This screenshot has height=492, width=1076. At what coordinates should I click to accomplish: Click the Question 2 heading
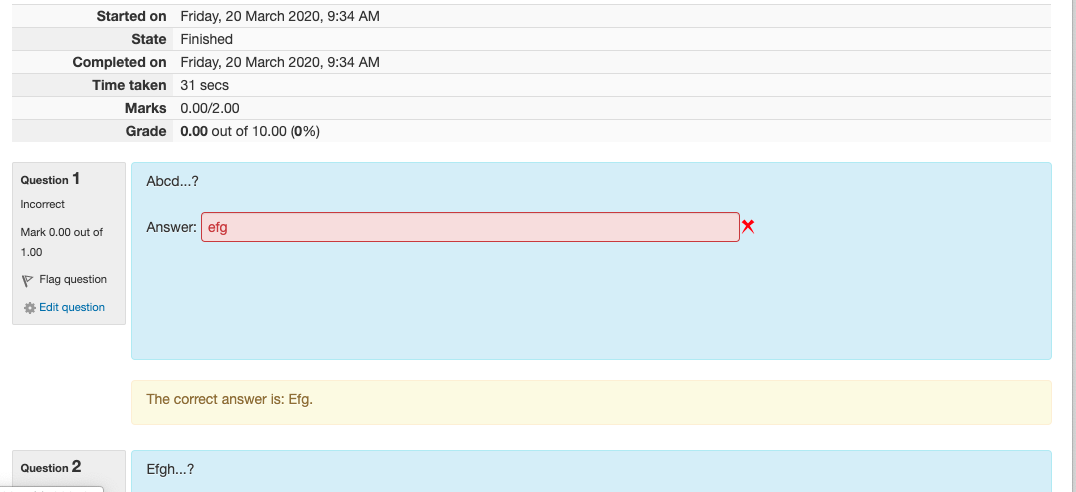coord(51,467)
